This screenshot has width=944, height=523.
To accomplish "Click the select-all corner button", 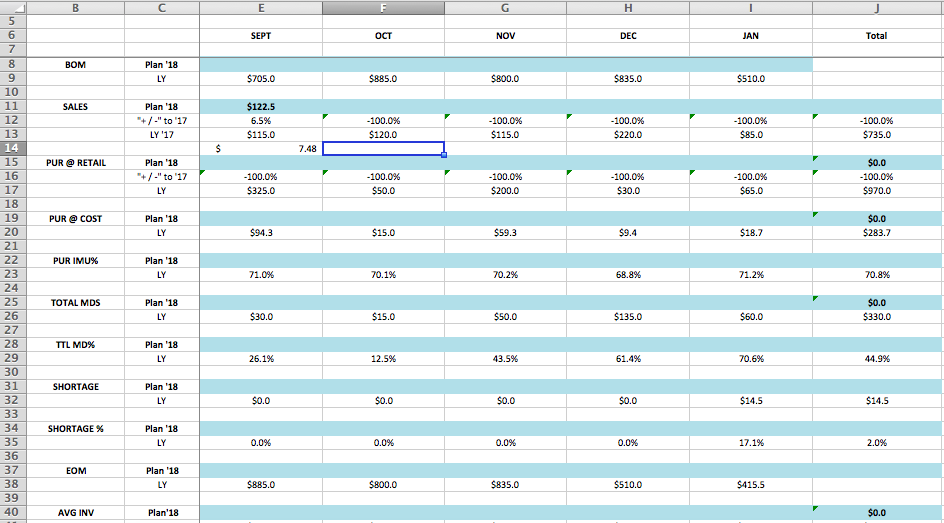I will 13,7.
